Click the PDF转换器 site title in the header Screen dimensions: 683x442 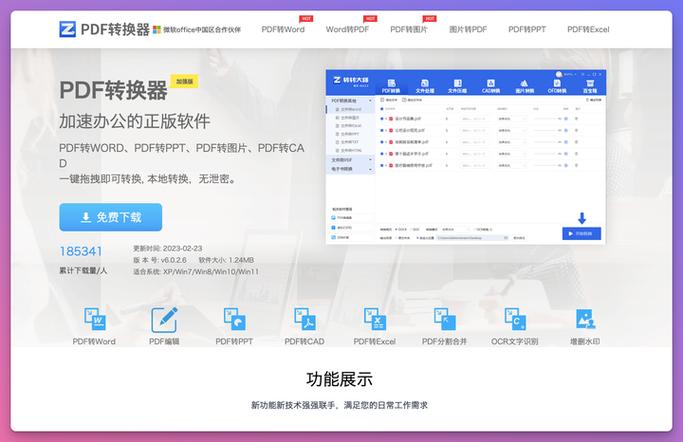pyautogui.click(x=115, y=30)
